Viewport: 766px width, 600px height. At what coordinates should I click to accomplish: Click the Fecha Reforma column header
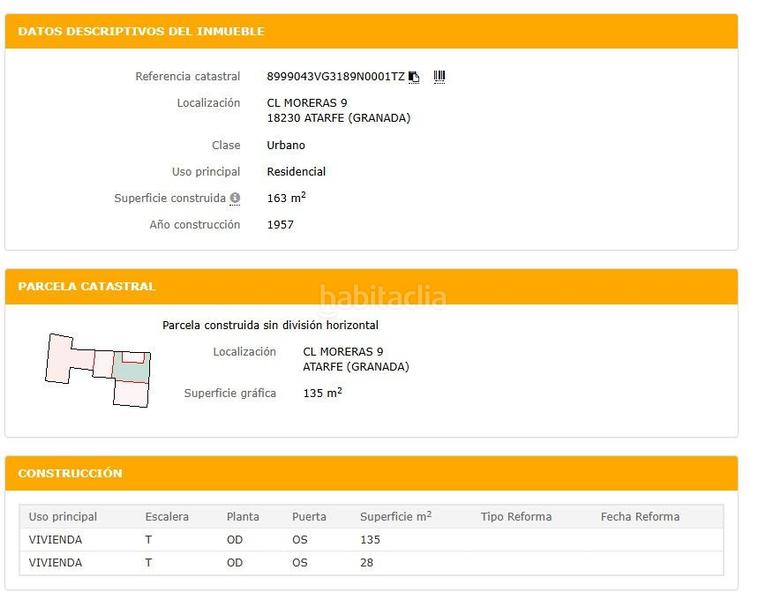(x=640, y=517)
